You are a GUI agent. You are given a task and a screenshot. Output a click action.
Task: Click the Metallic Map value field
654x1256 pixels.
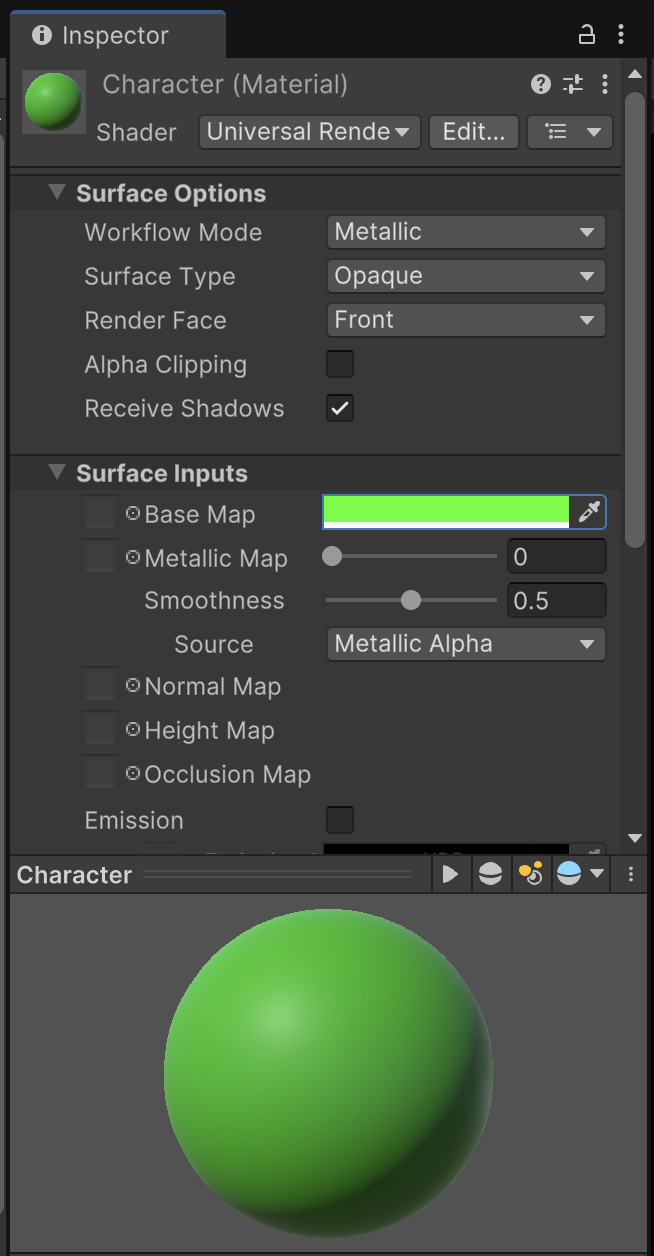(556, 557)
